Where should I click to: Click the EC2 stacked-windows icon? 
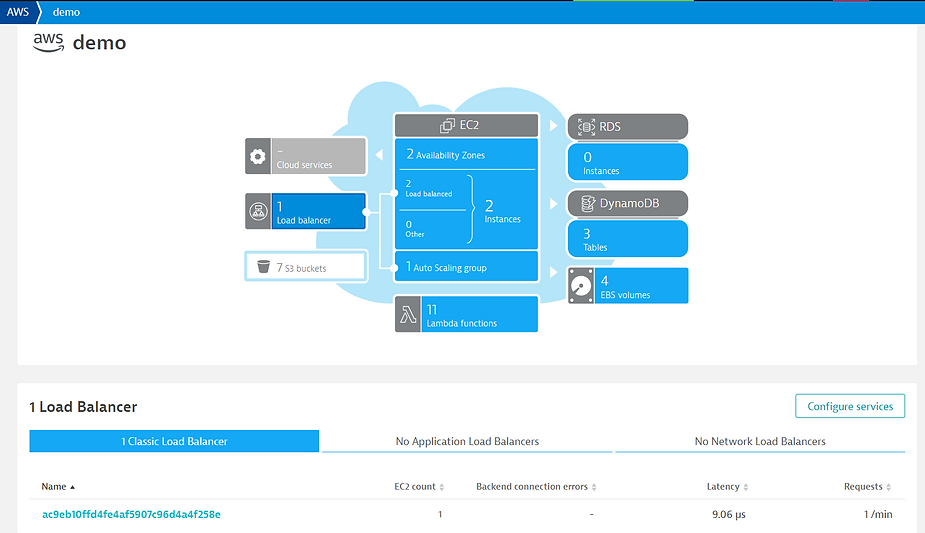(447, 125)
